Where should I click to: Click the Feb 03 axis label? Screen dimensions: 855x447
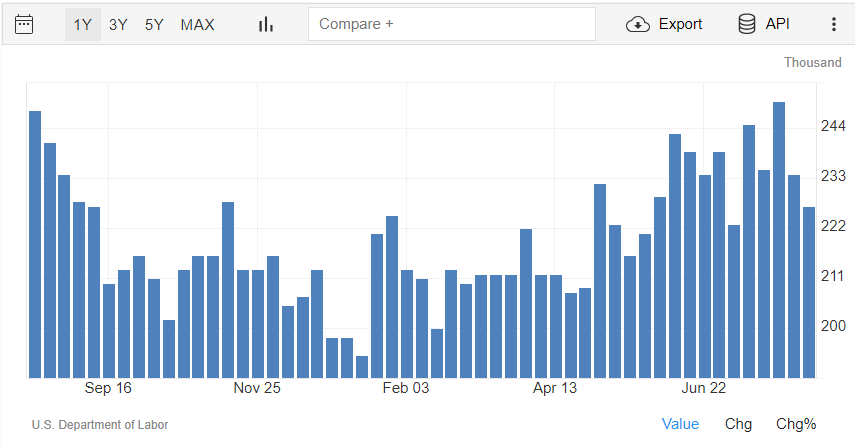(406, 388)
